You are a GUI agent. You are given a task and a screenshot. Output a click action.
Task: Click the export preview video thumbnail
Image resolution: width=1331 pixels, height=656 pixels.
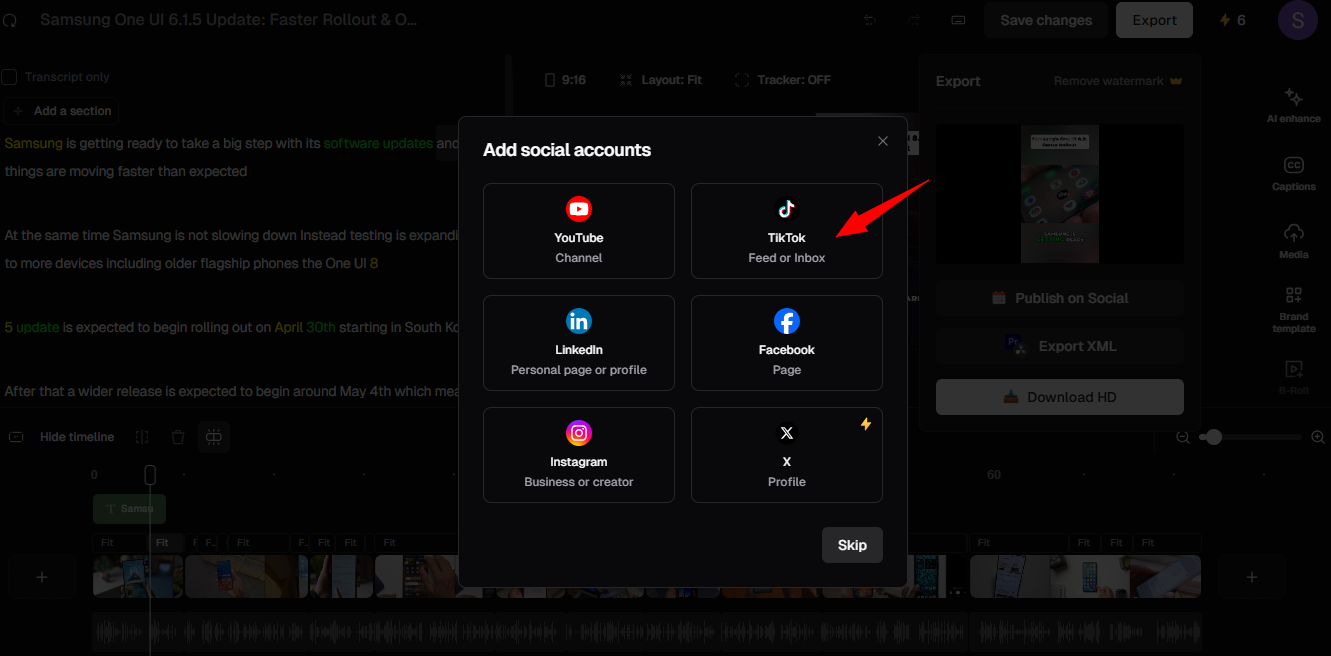[x=1060, y=193]
